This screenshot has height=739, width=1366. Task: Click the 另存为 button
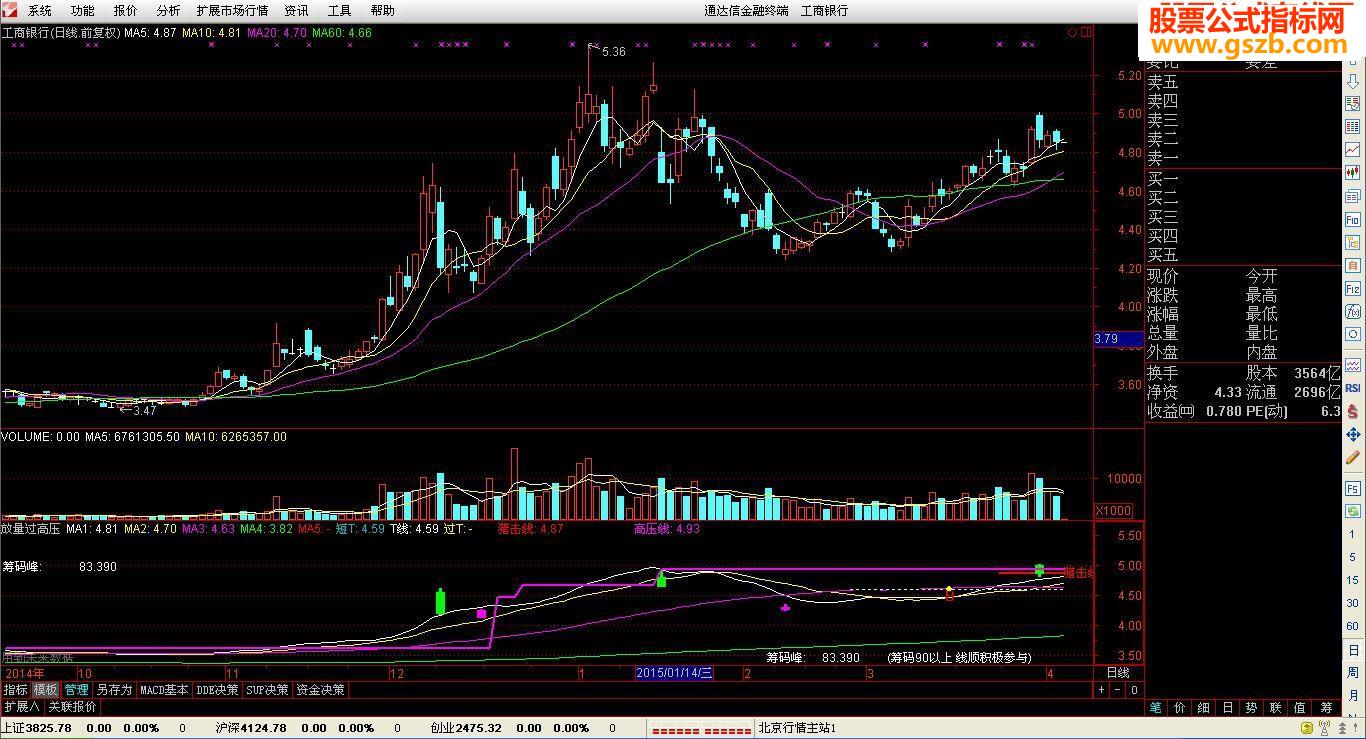pyautogui.click(x=114, y=690)
